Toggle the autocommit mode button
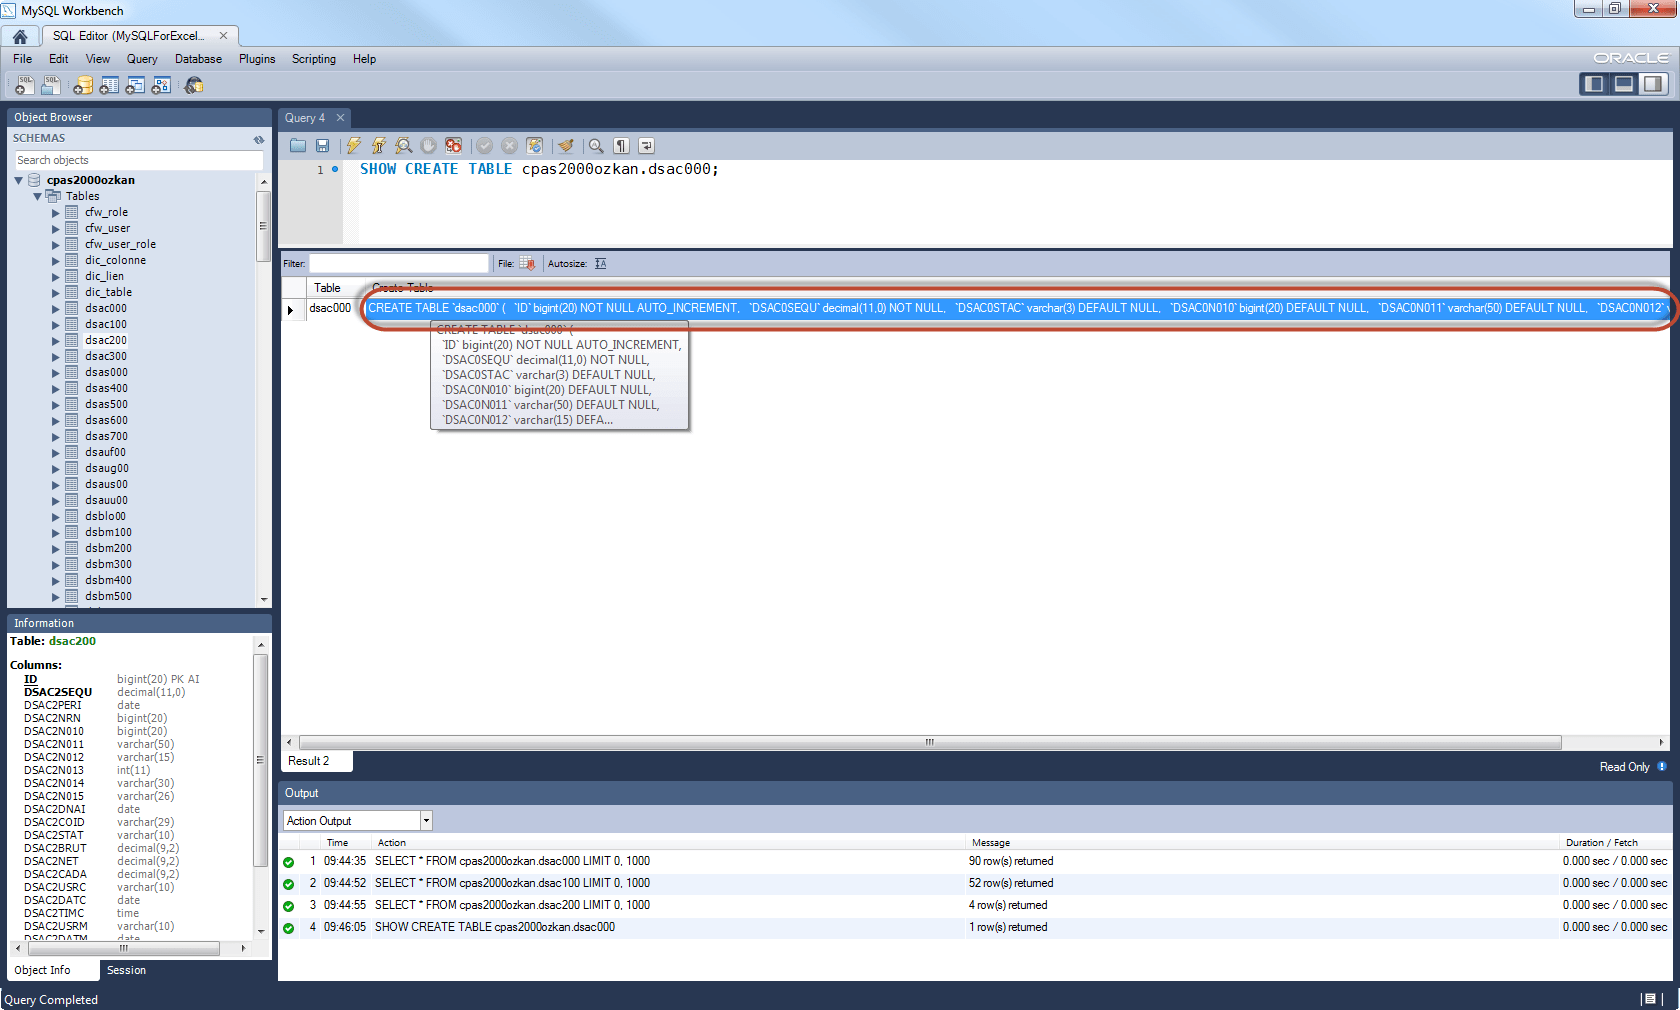The width and height of the screenshot is (1680, 1010). 535,146
